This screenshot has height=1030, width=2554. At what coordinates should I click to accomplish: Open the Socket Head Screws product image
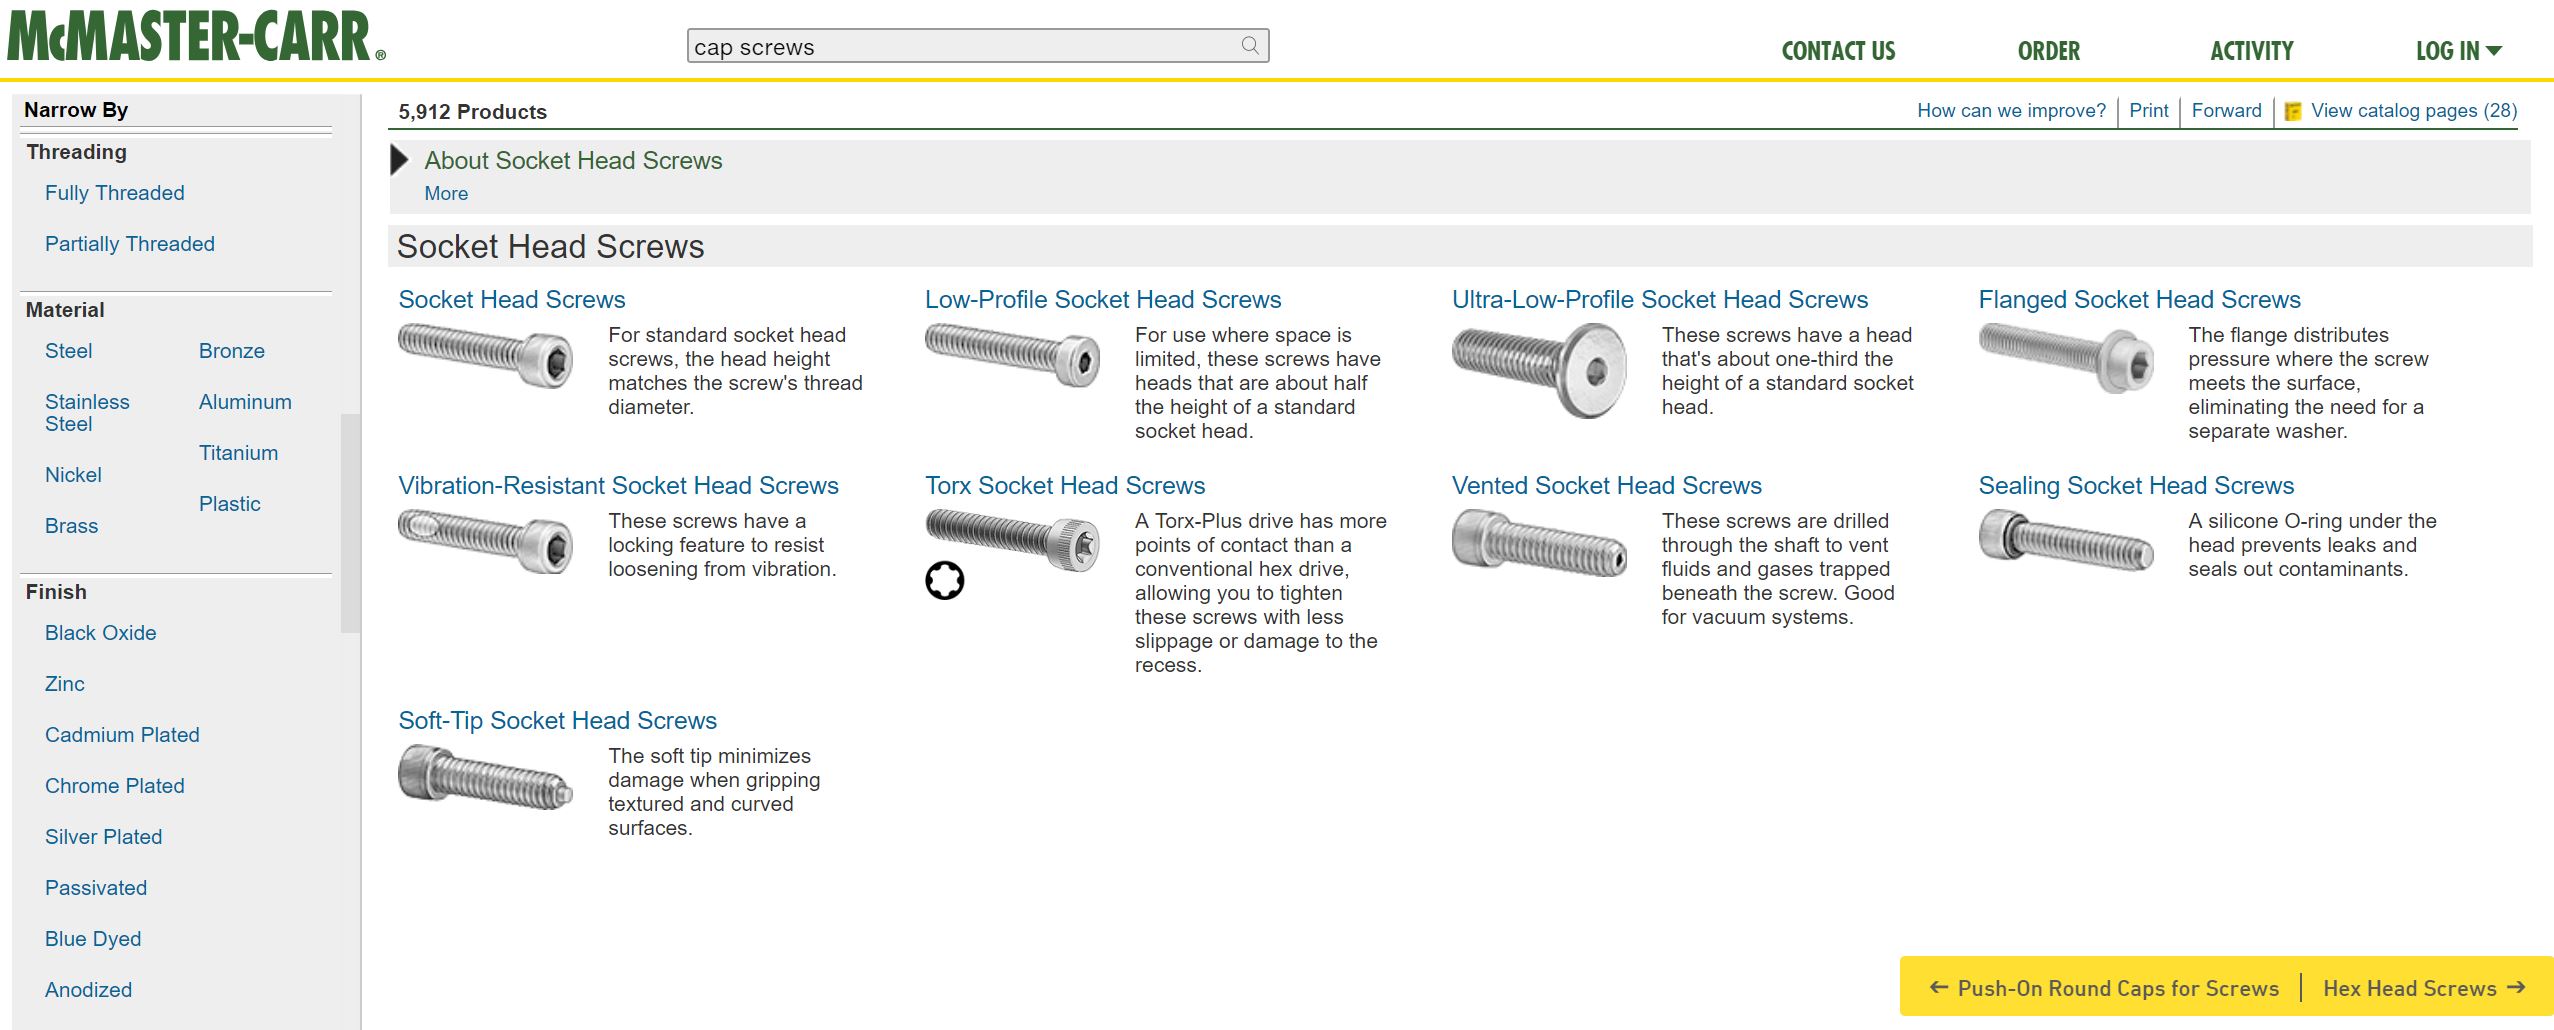(x=486, y=355)
